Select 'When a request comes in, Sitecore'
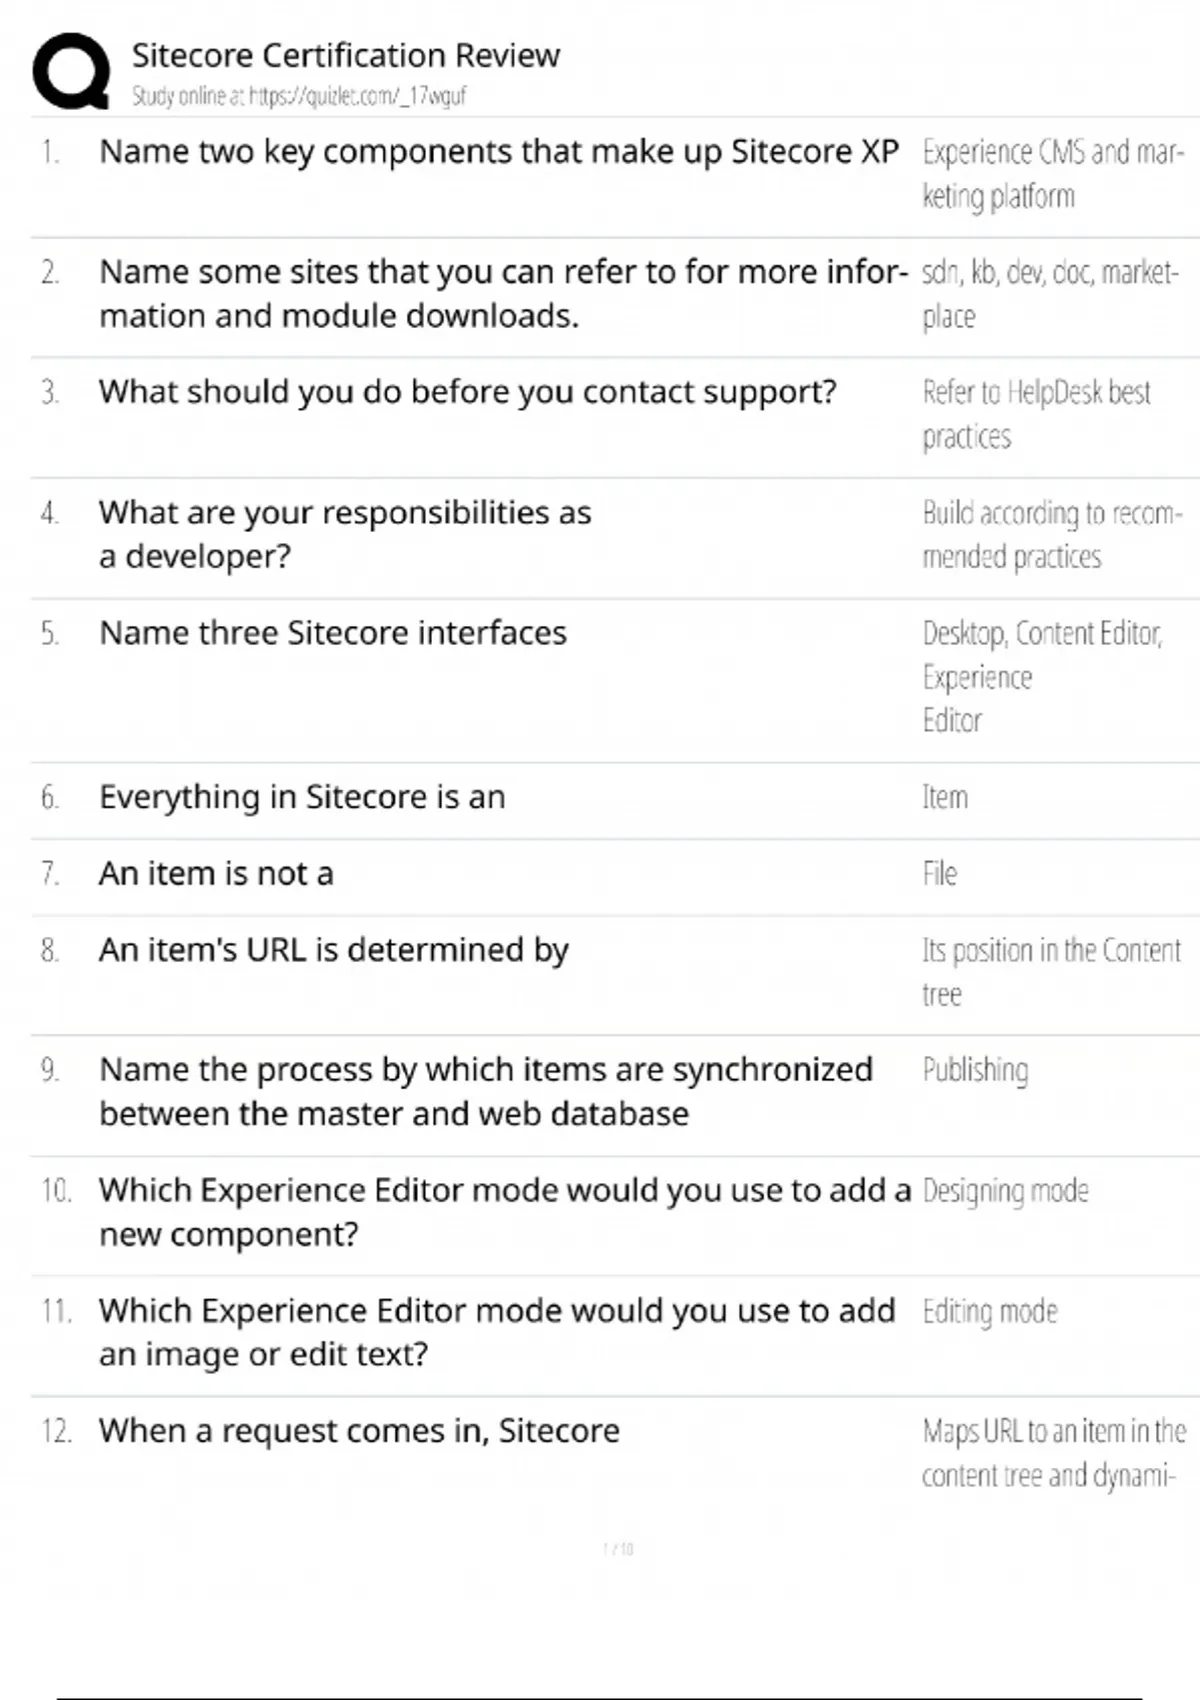Screen dimensions: 1200x1700 [x=359, y=1431]
